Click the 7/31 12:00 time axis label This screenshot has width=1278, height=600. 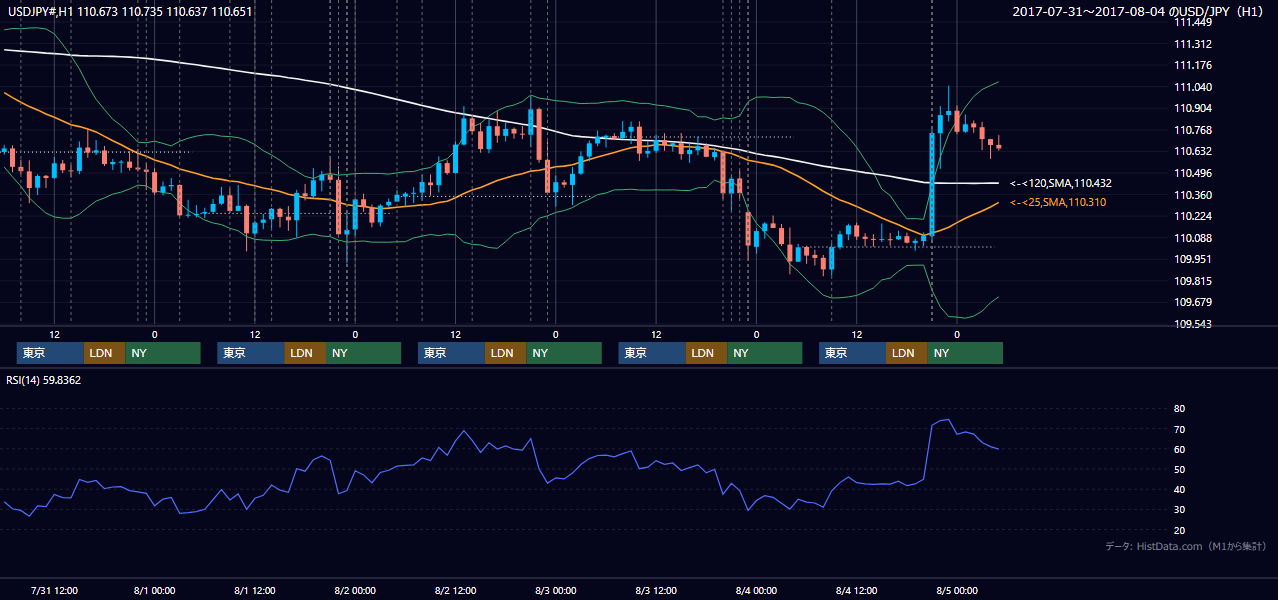tap(54, 590)
